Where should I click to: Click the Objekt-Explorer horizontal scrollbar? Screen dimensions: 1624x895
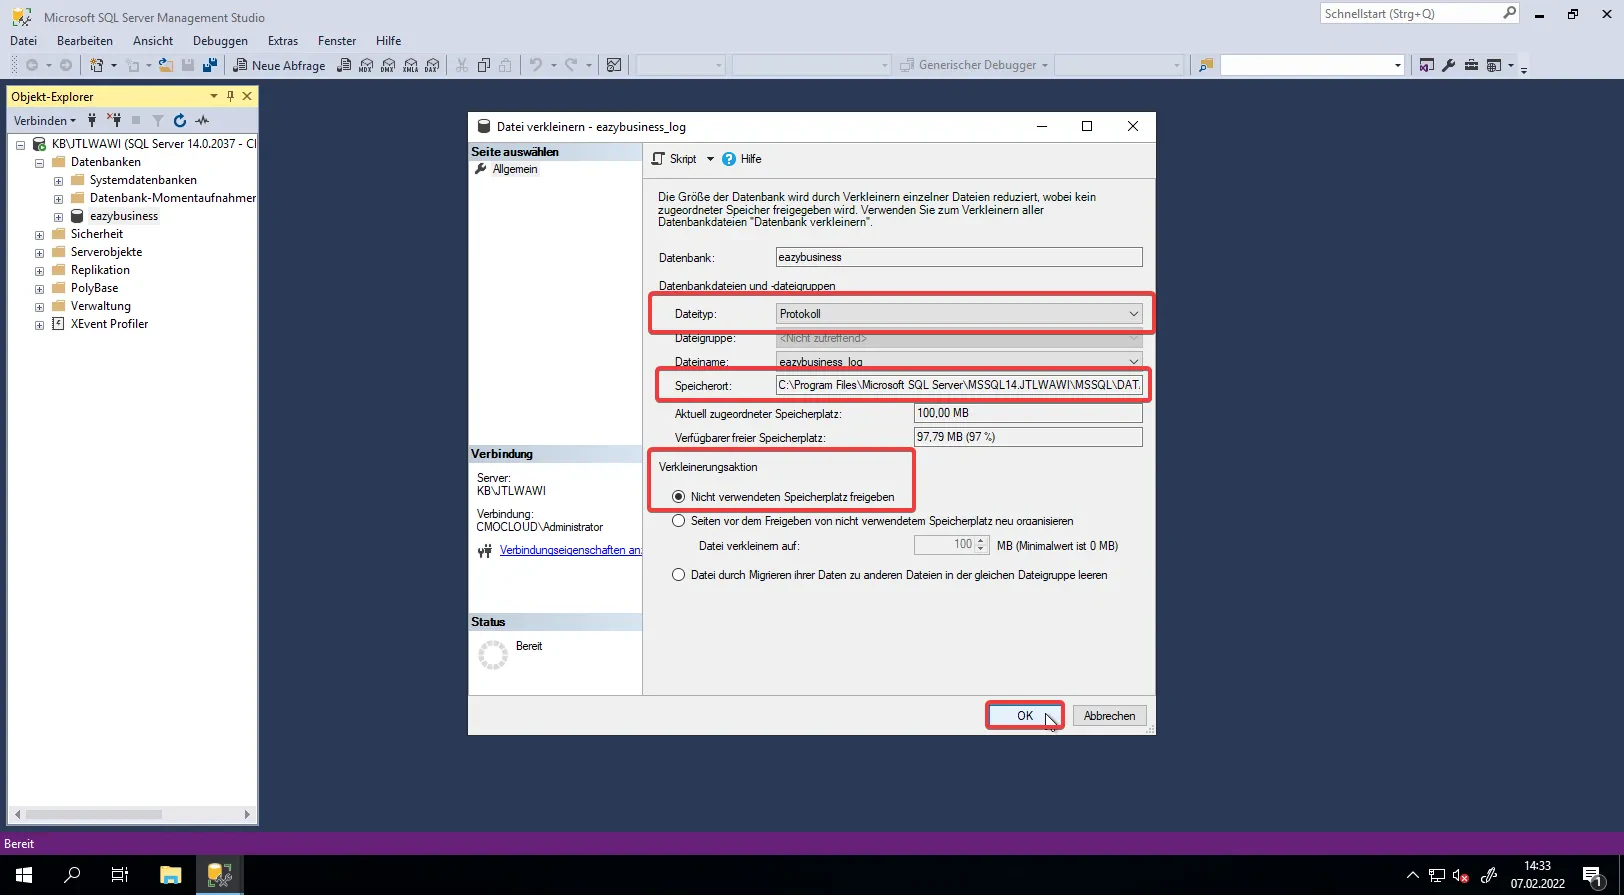[x=93, y=815]
